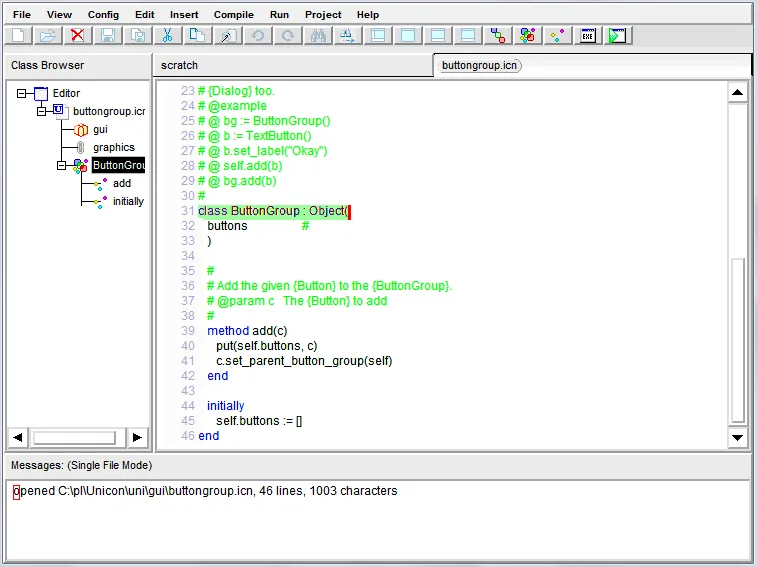This screenshot has height=567, width=758.
Task: Click the editor vertical scrollbar thumb
Action: pos(737,340)
